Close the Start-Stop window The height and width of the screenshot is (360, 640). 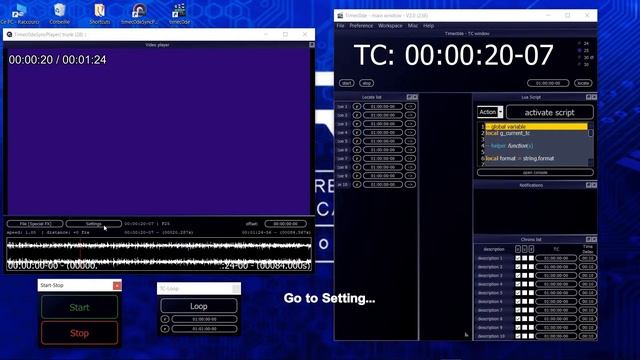pyautogui.click(x=117, y=285)
